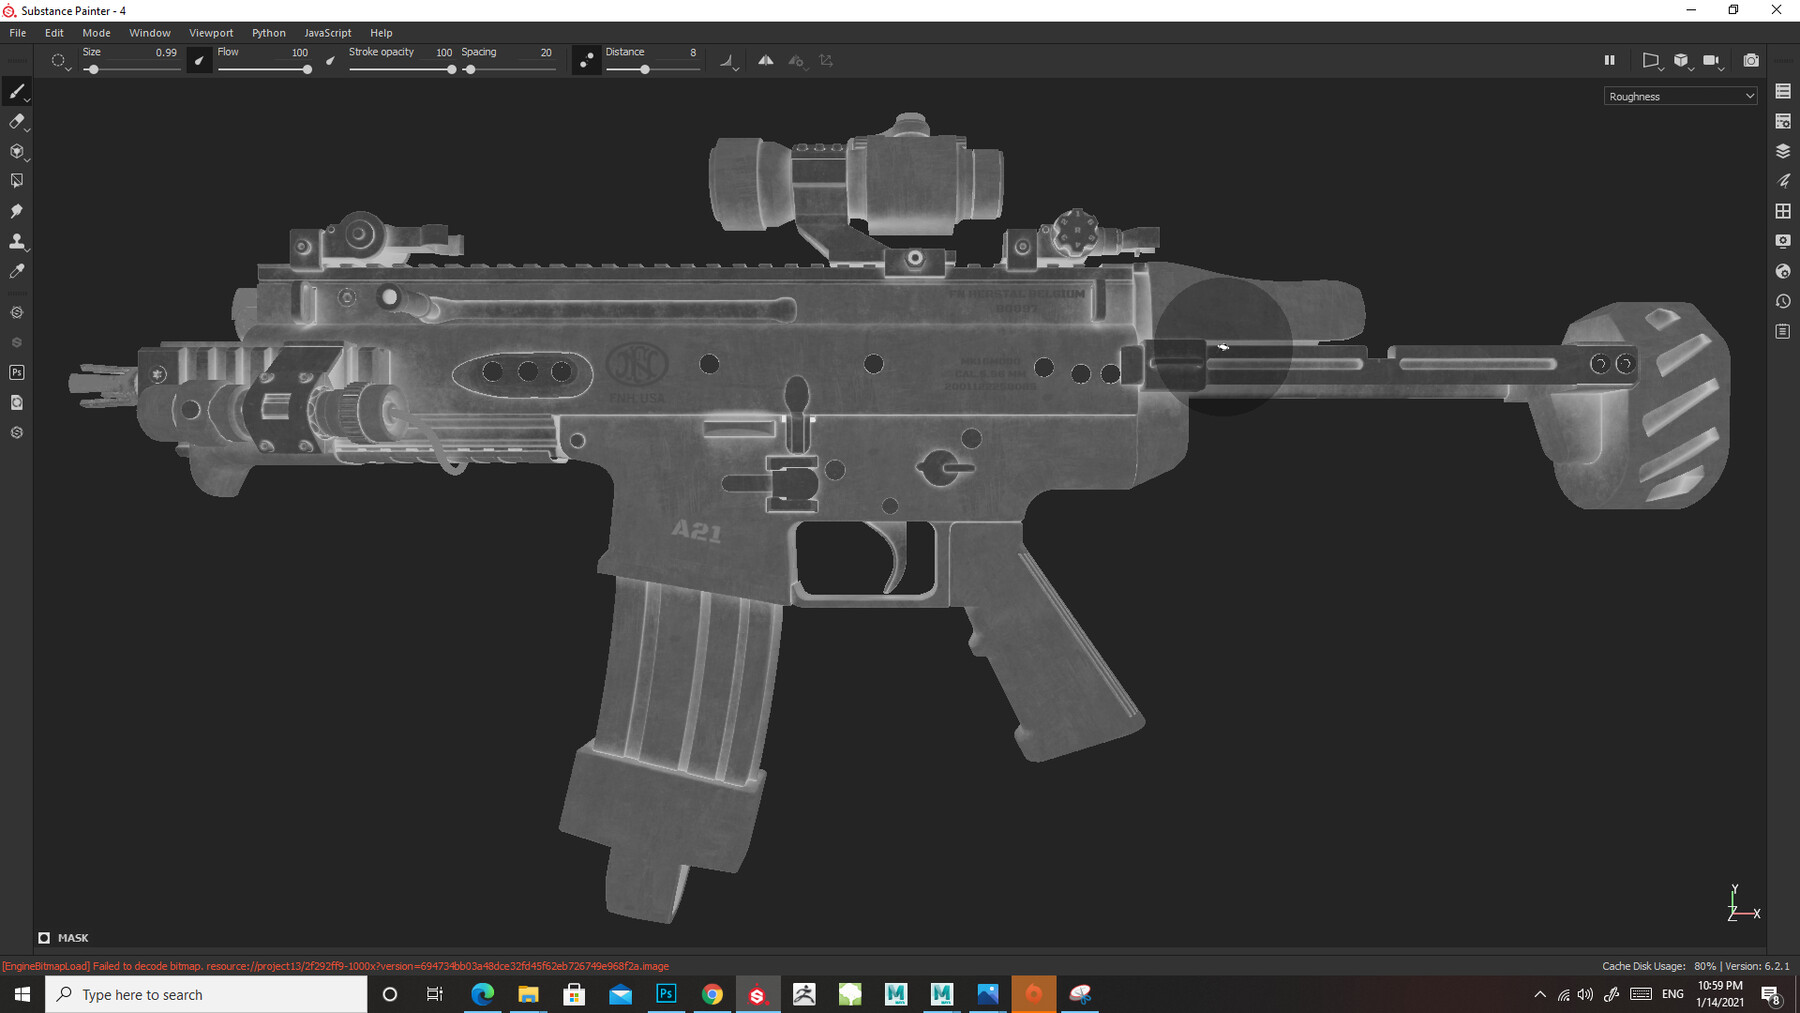Open the Viewport menu
1800x1013 pixels.
coord(211,32)
